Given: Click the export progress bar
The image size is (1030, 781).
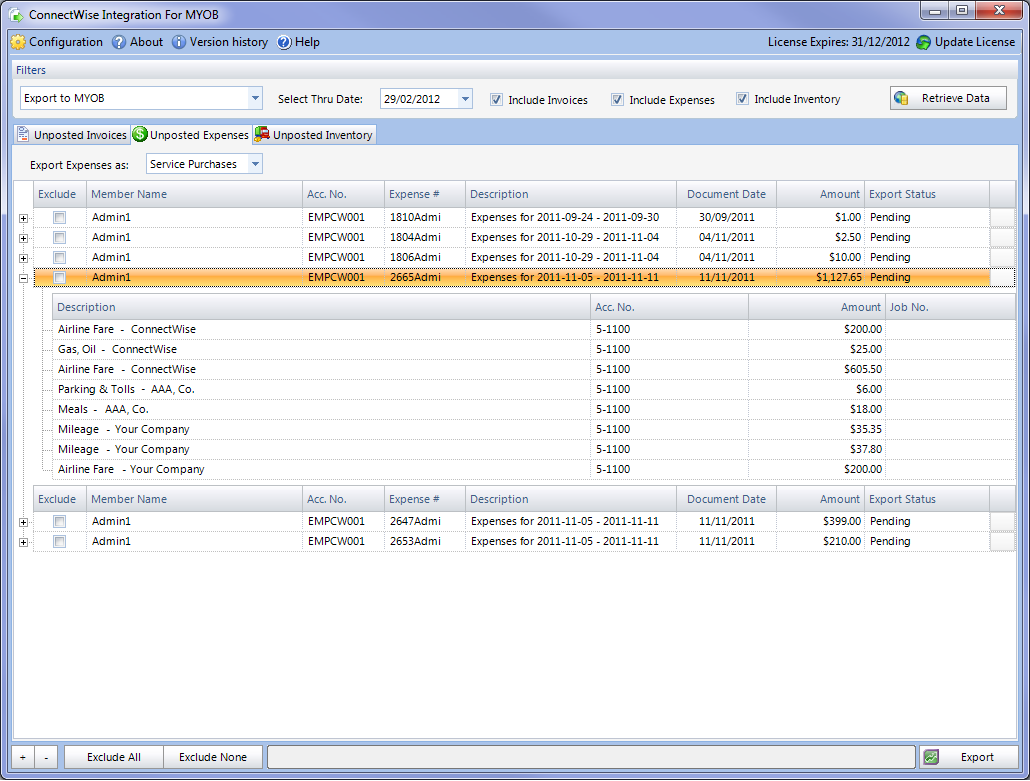Looking at the screenshot, I should (x=591, y=757).
